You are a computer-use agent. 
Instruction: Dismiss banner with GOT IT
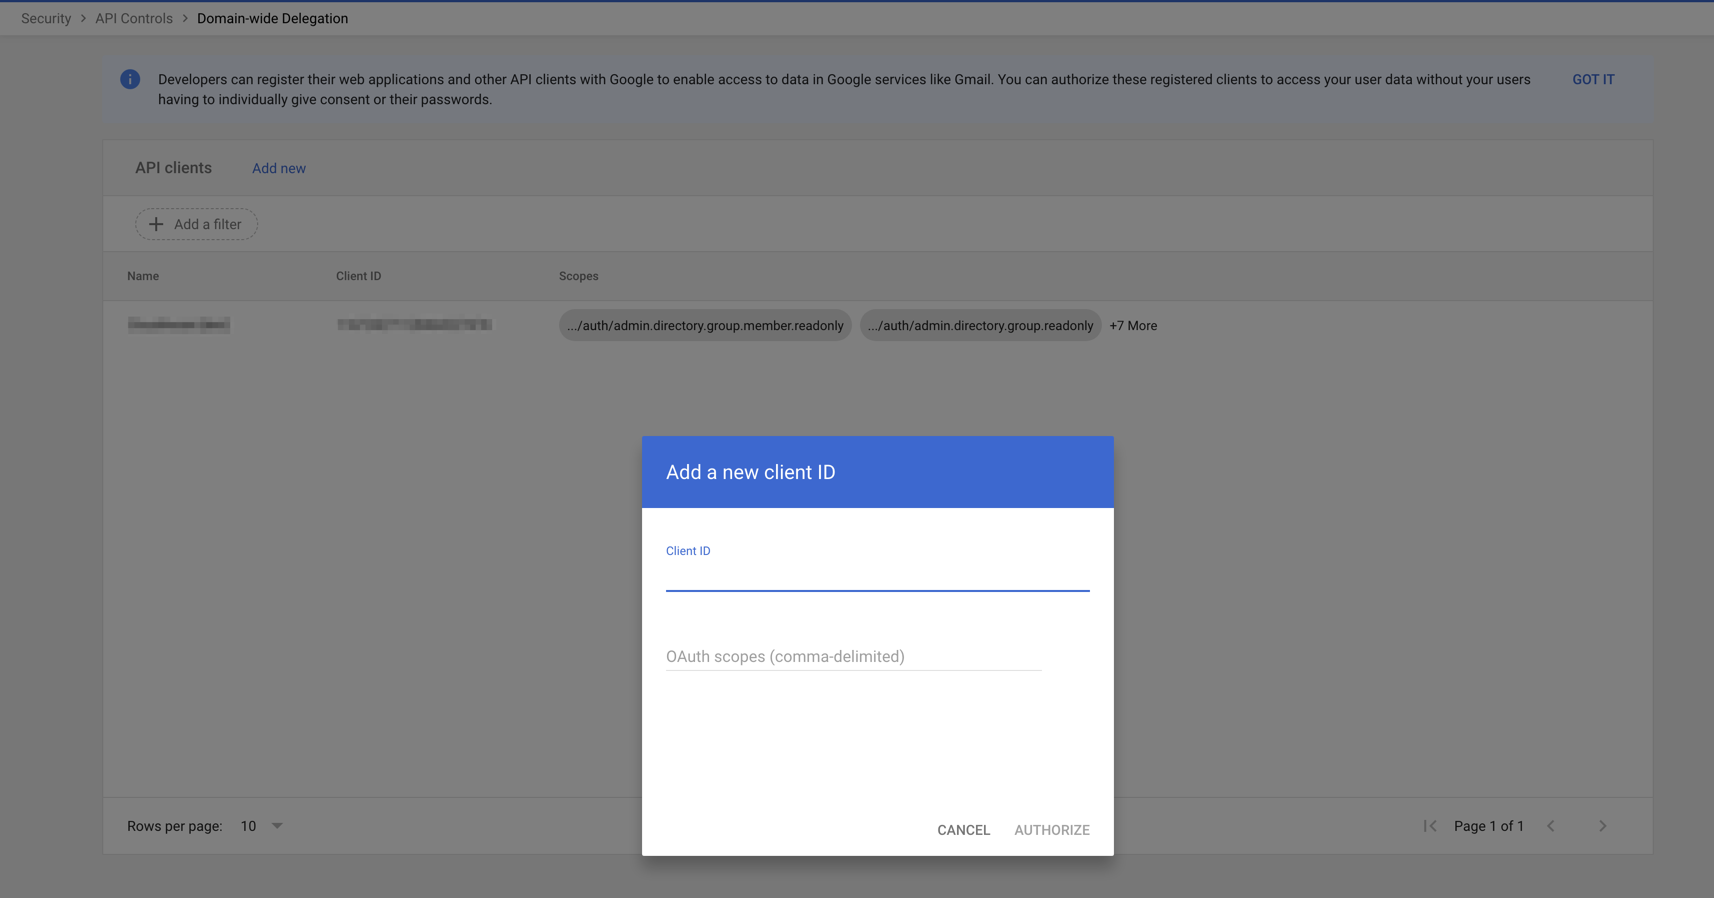point(1593,80)
